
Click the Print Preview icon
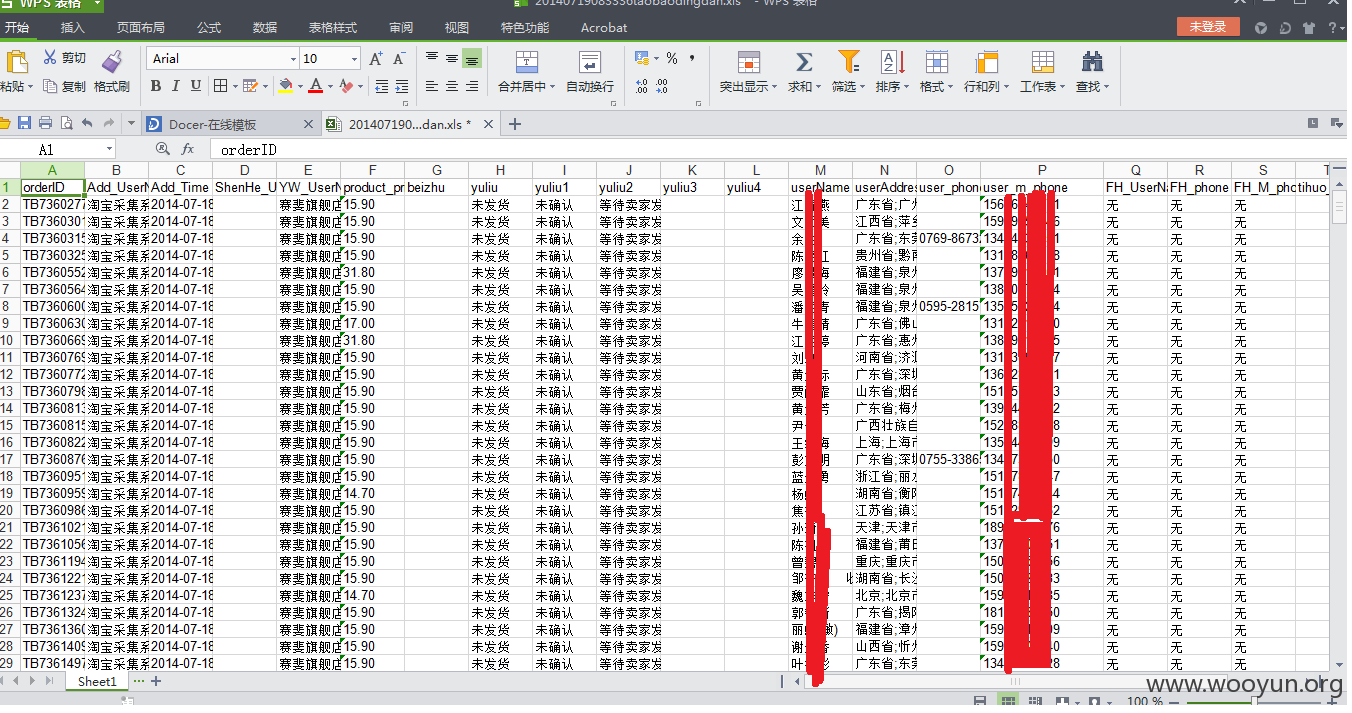[66, 123]
